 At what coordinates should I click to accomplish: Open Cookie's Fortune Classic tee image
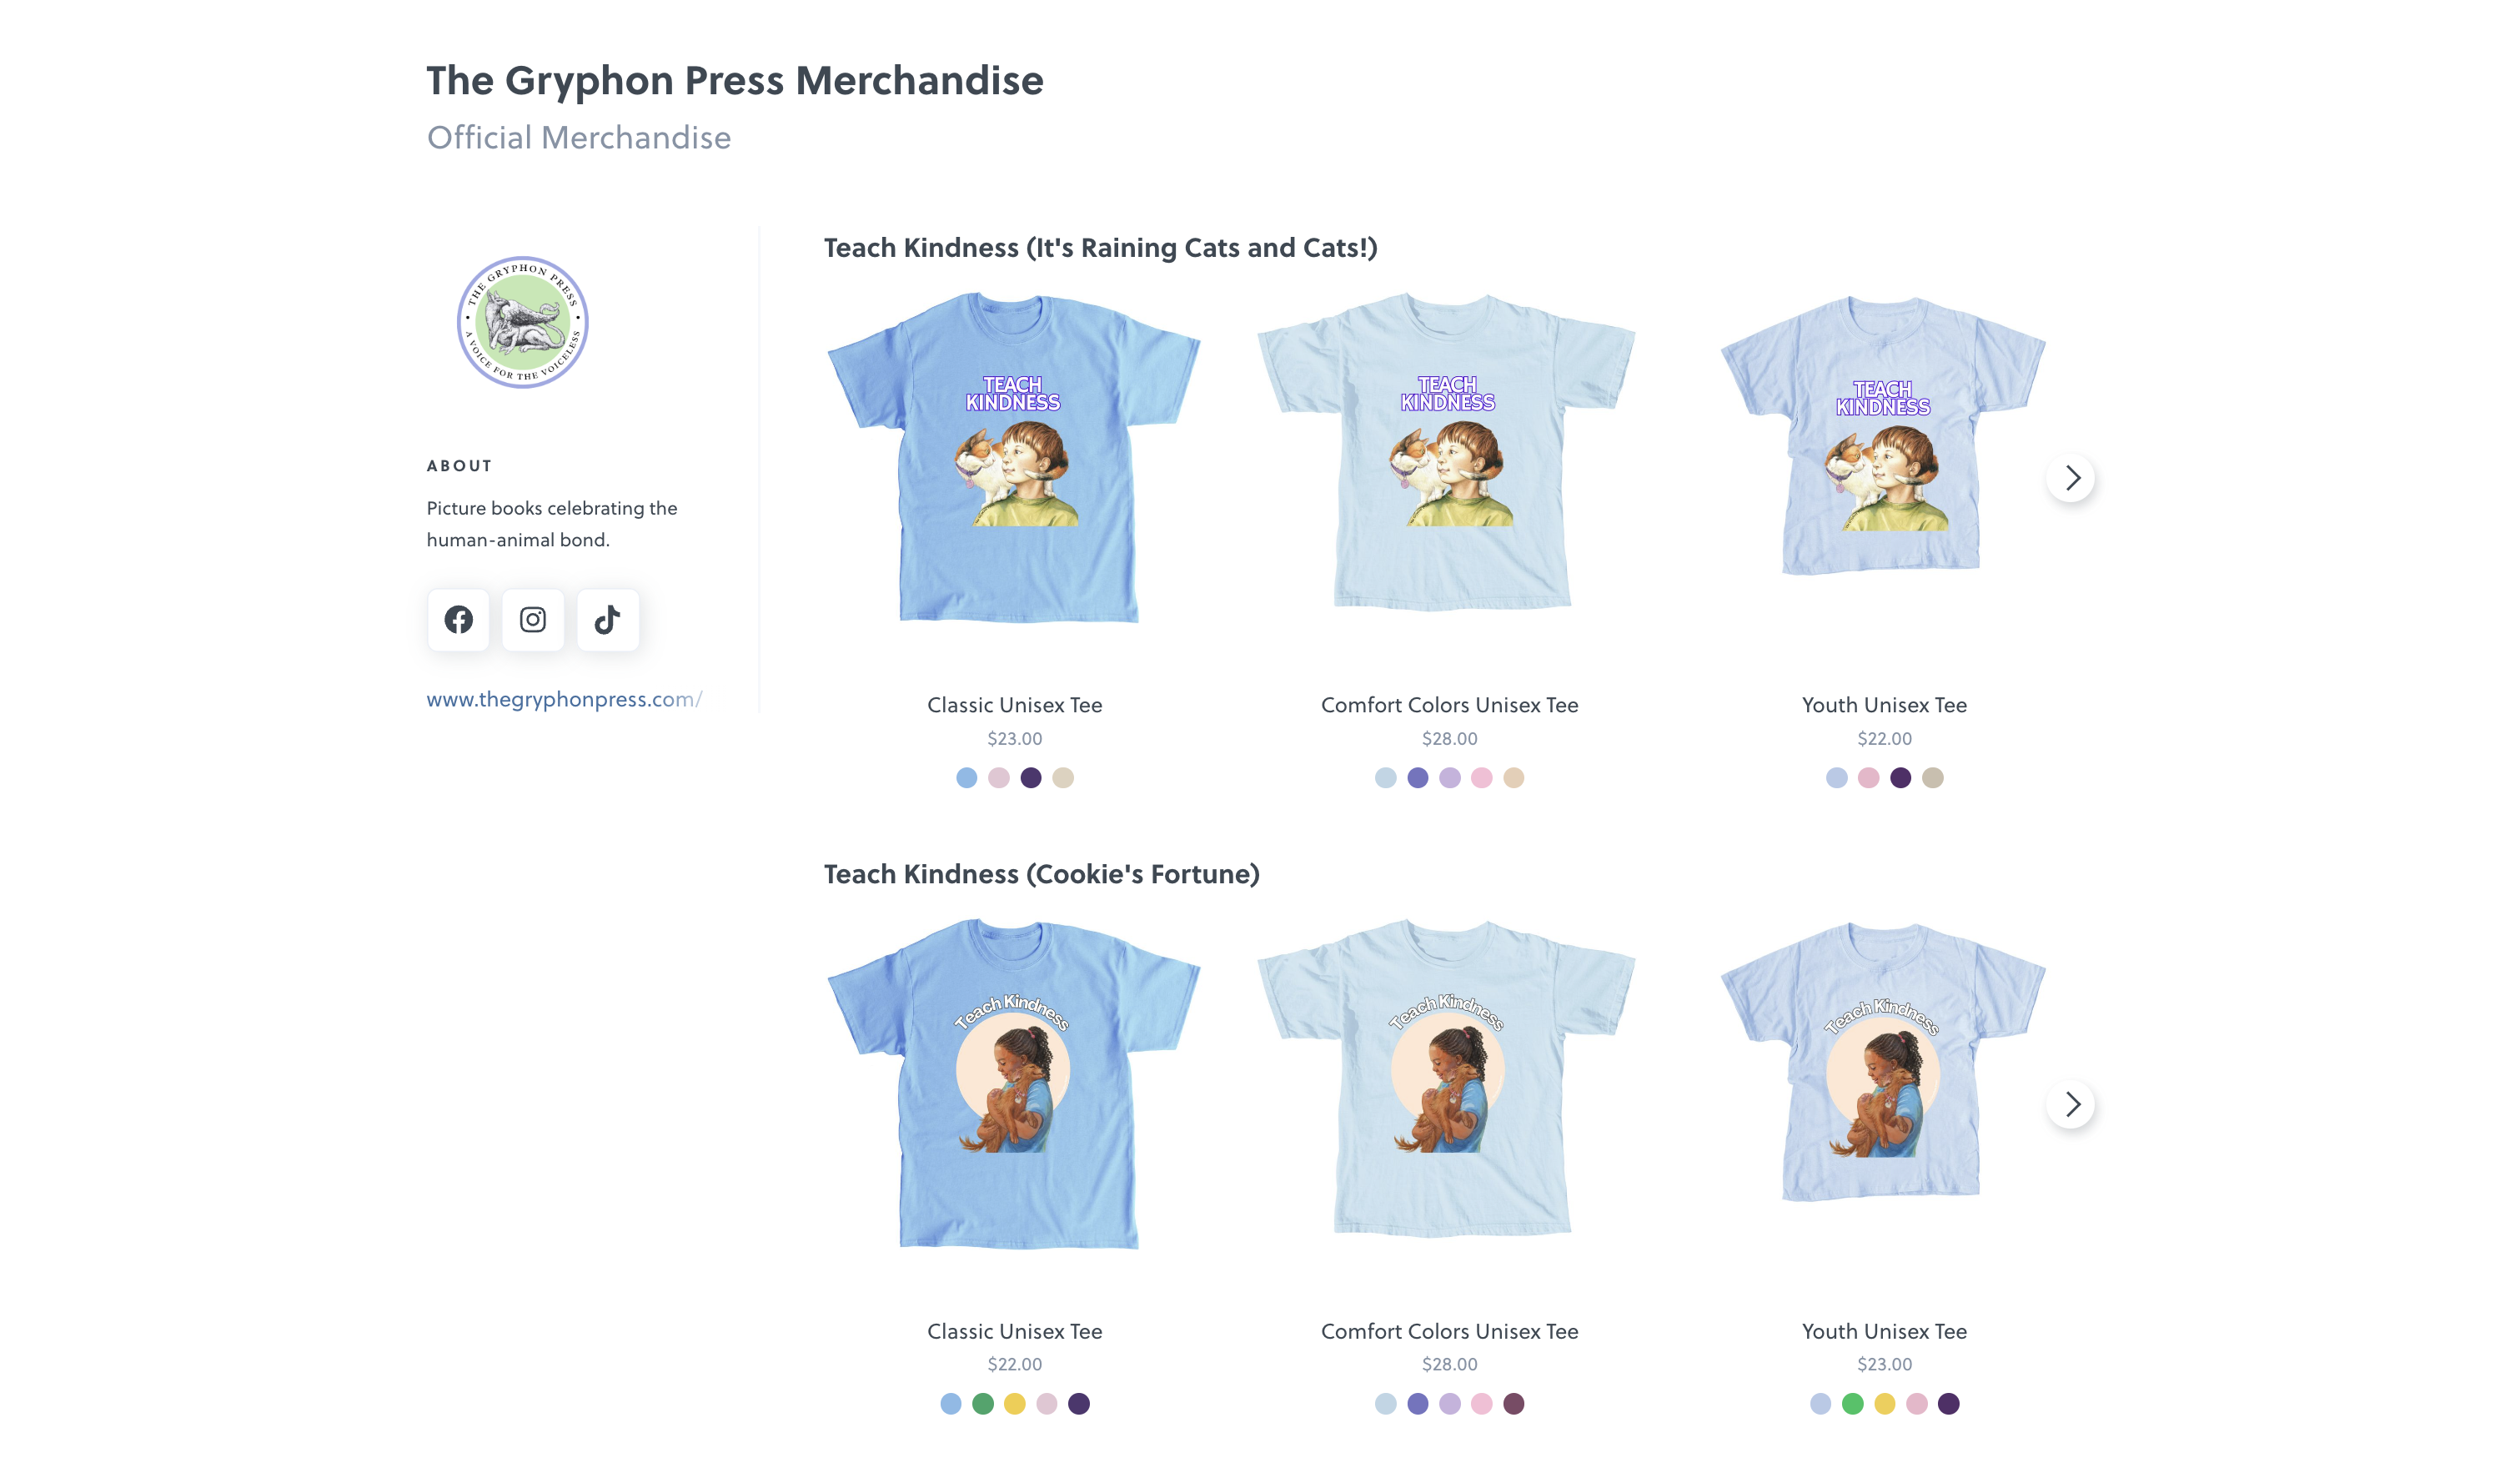click(1014, 1084)
